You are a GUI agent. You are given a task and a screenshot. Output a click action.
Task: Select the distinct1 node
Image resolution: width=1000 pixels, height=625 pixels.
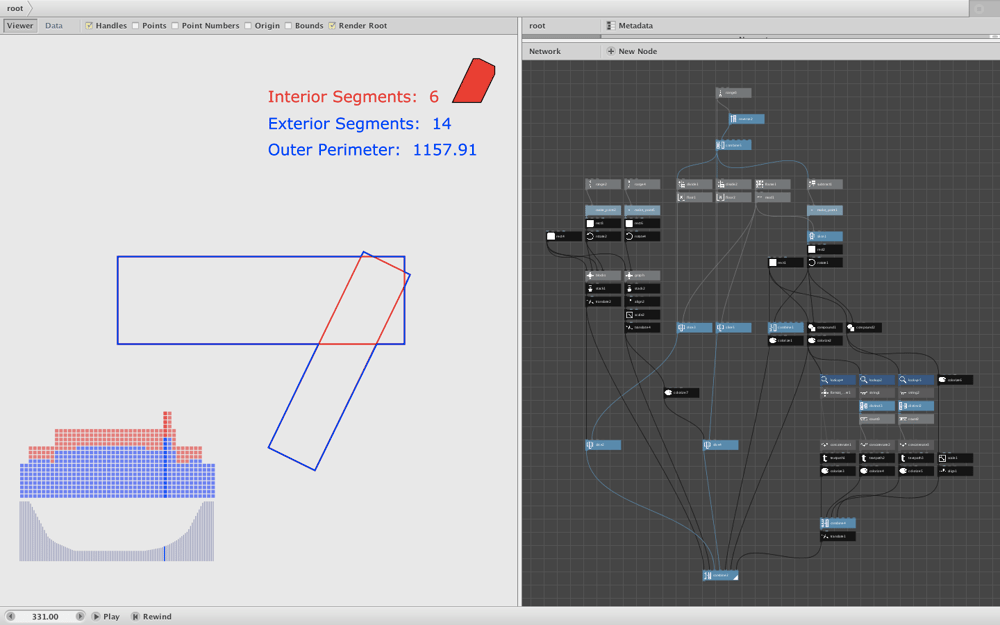point(877,406)
